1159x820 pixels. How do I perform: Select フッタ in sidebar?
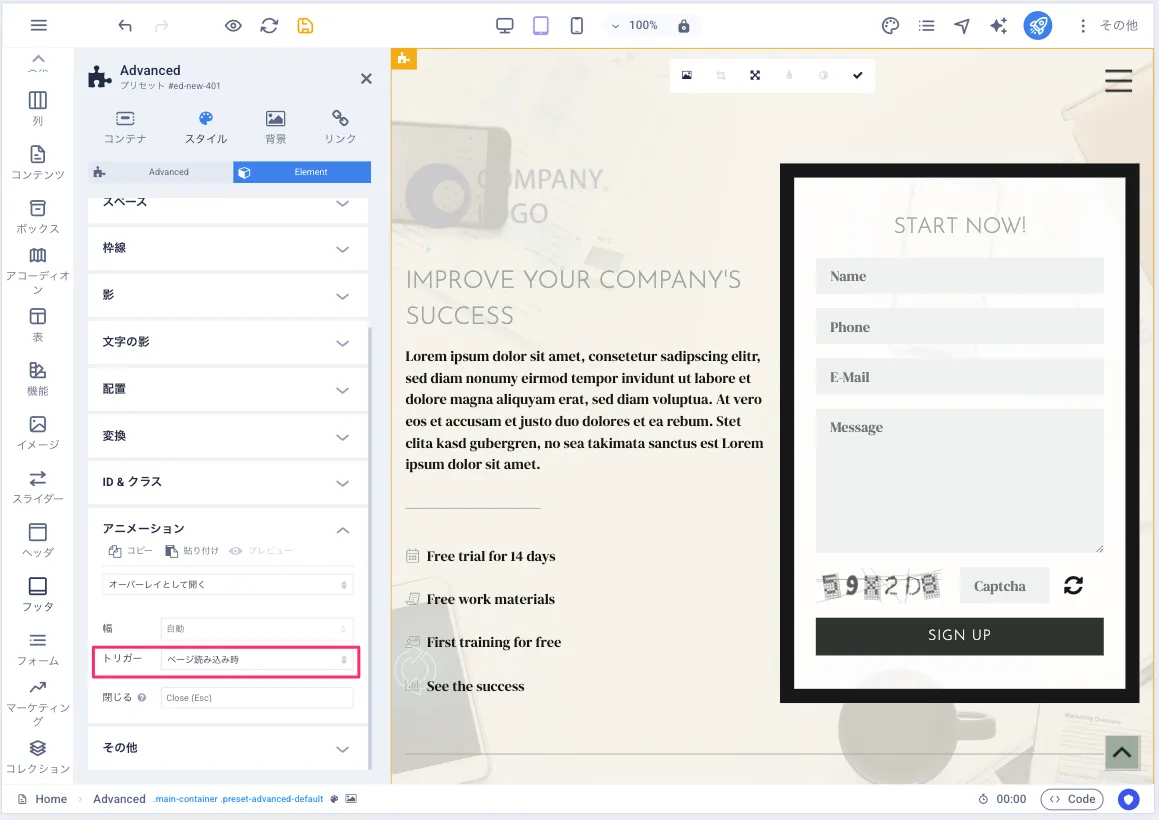tap(38, 594)
